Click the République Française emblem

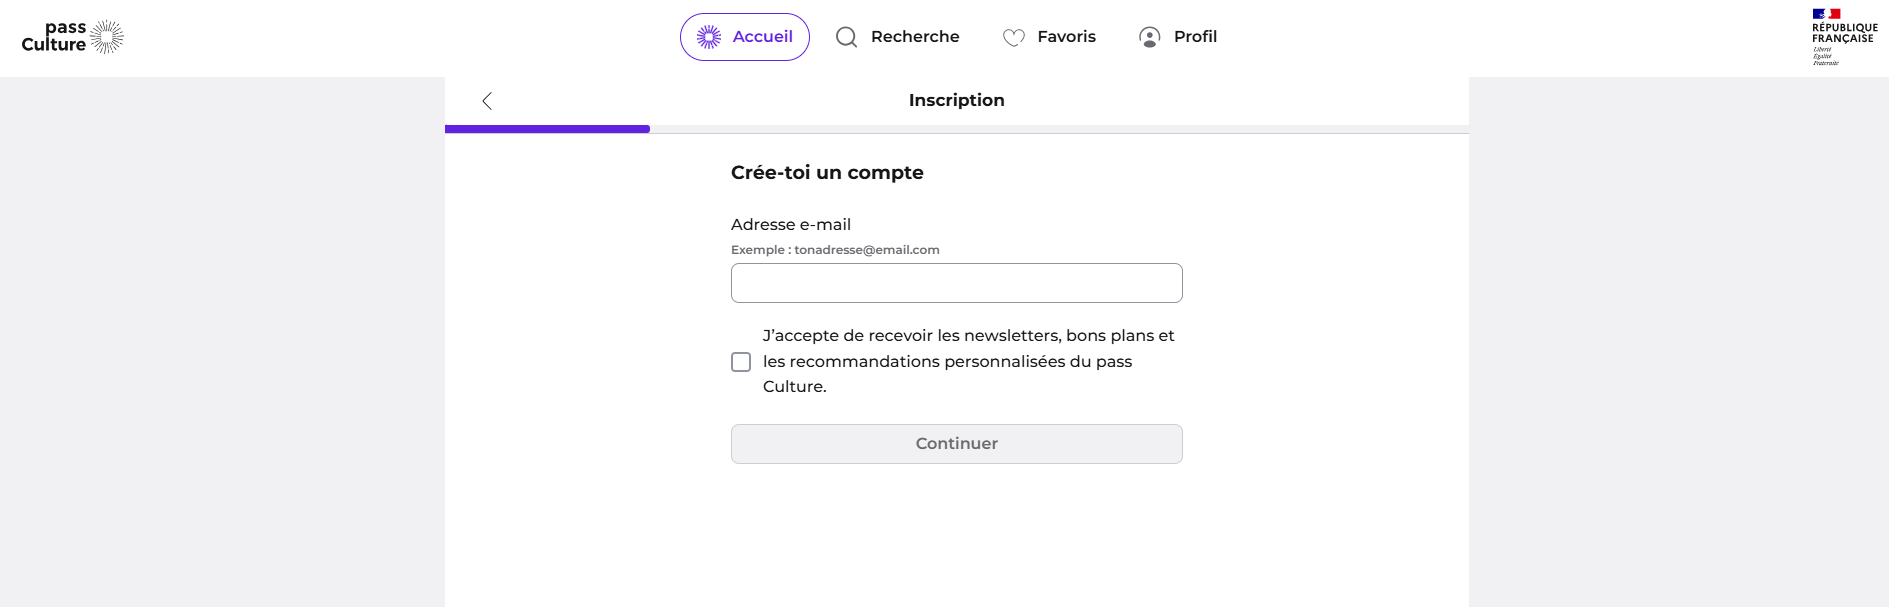[1845, 37]
